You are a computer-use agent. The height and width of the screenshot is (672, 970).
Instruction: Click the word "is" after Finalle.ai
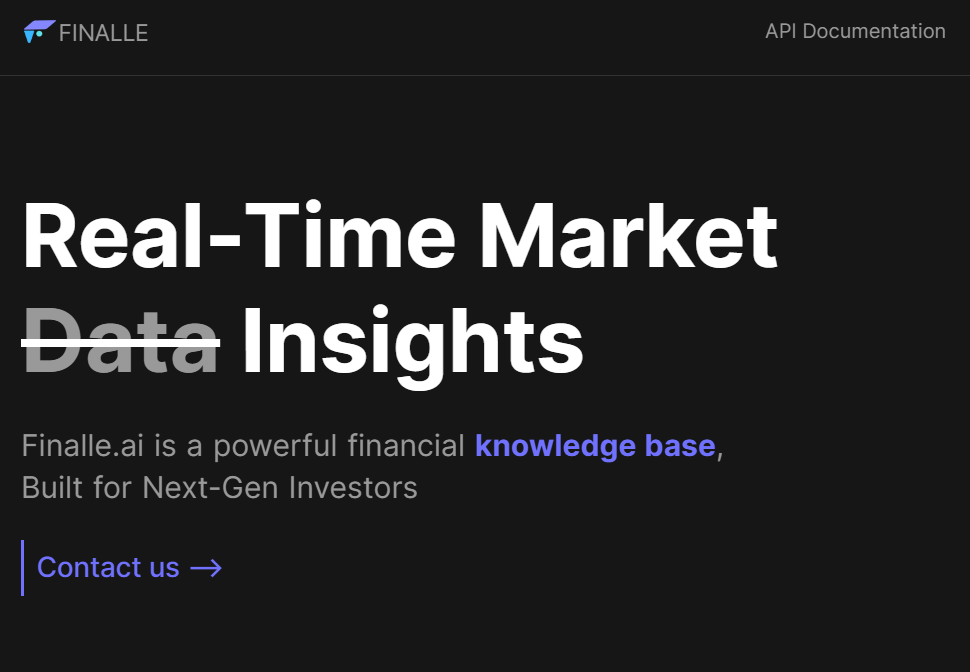pos(164,446)
